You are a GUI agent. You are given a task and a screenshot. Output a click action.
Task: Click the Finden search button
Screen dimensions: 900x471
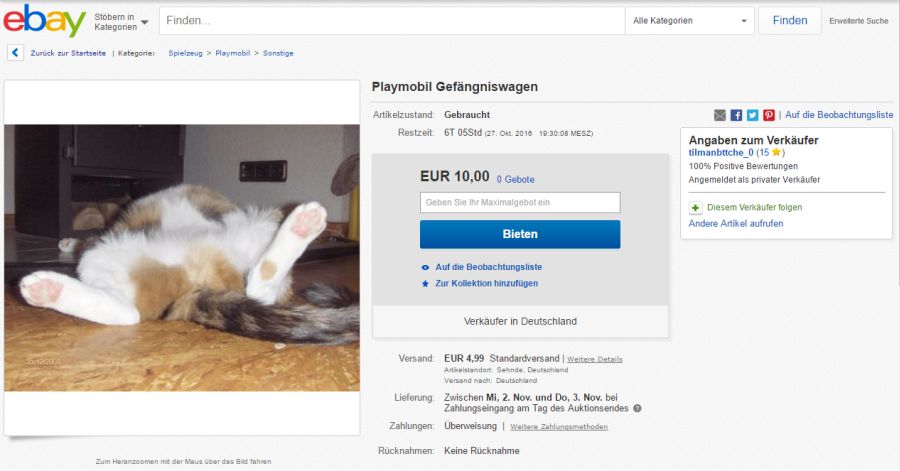[x=789, y=20]
